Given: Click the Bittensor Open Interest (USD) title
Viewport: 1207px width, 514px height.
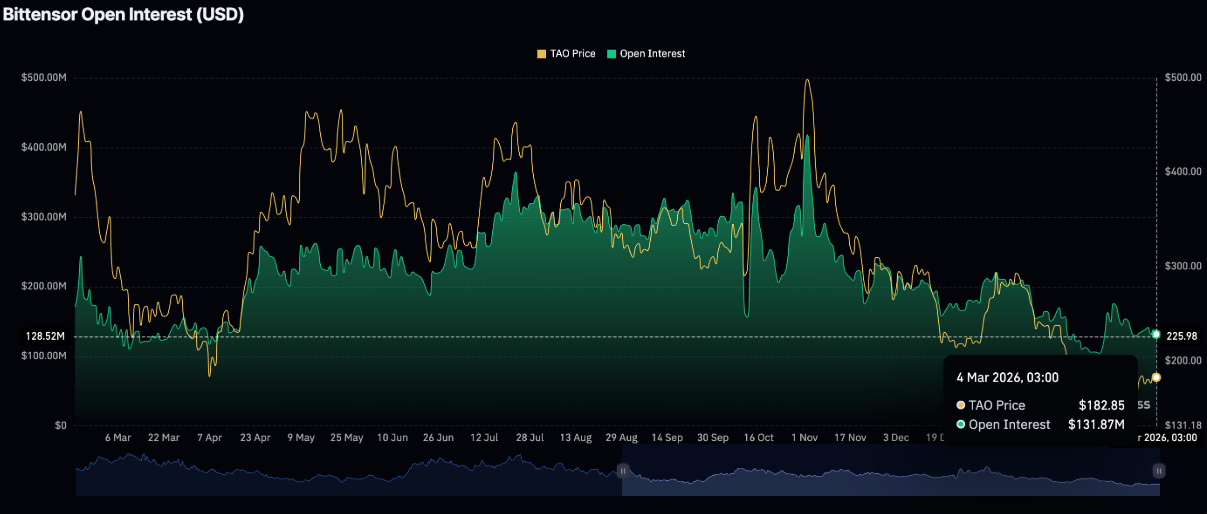Looking at the screenshot, I should pos(122,15).
